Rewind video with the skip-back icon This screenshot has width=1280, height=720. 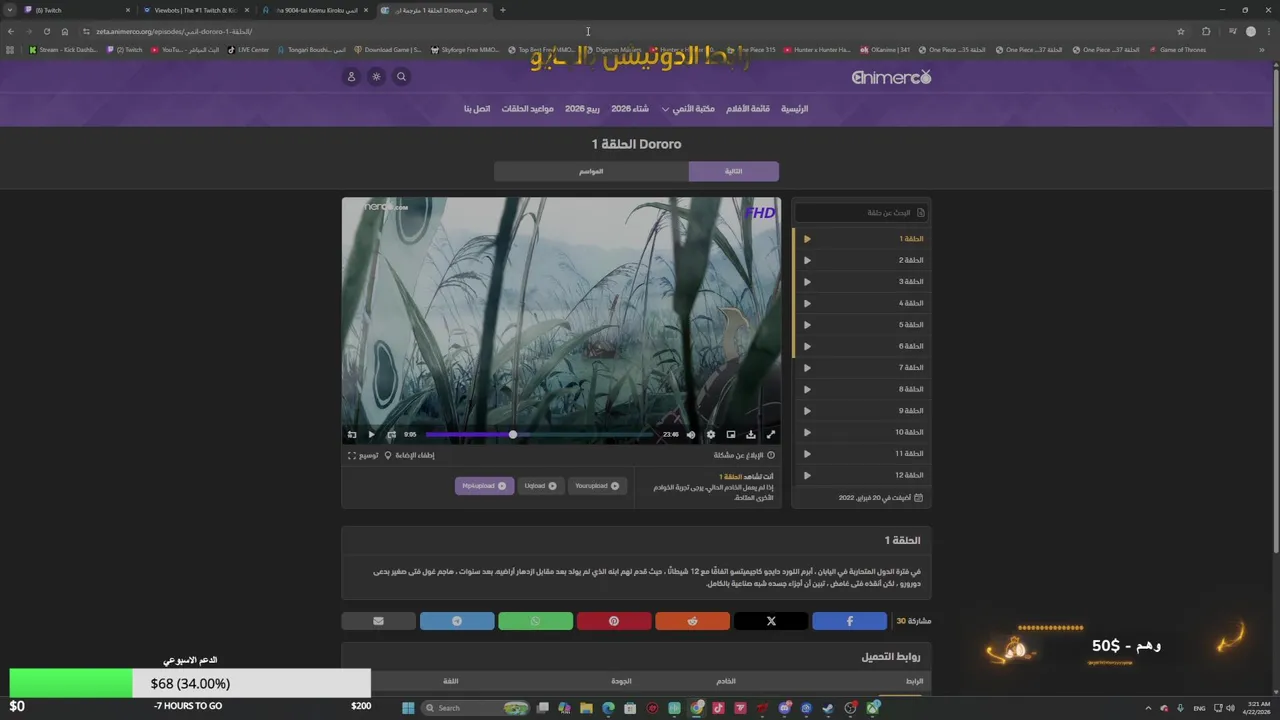351,434
